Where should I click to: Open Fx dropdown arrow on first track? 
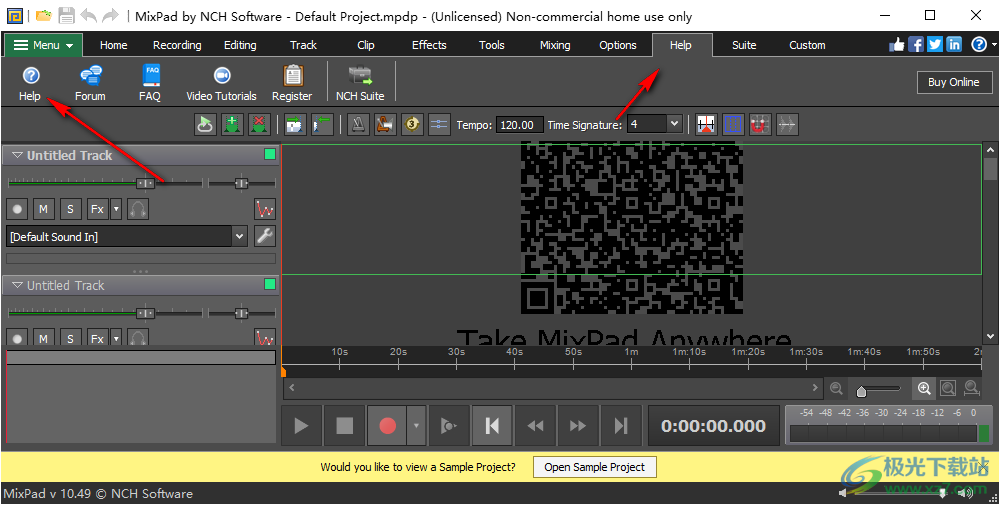pos(115,209)
